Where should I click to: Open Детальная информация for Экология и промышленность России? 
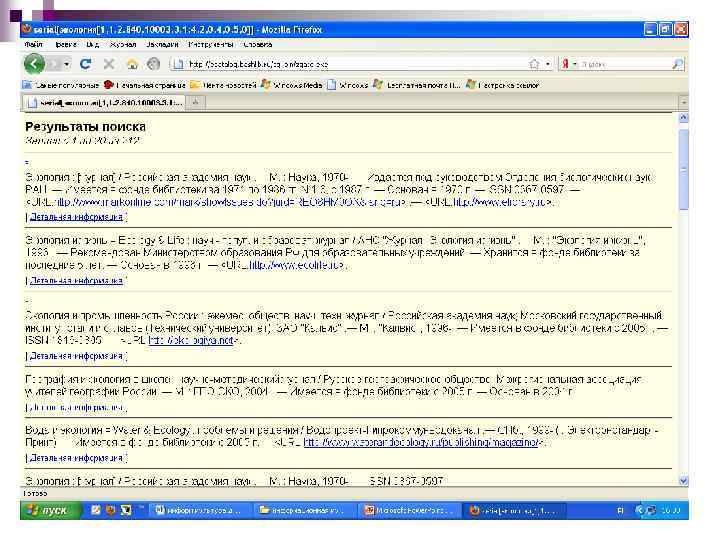(x=76, y=355)
